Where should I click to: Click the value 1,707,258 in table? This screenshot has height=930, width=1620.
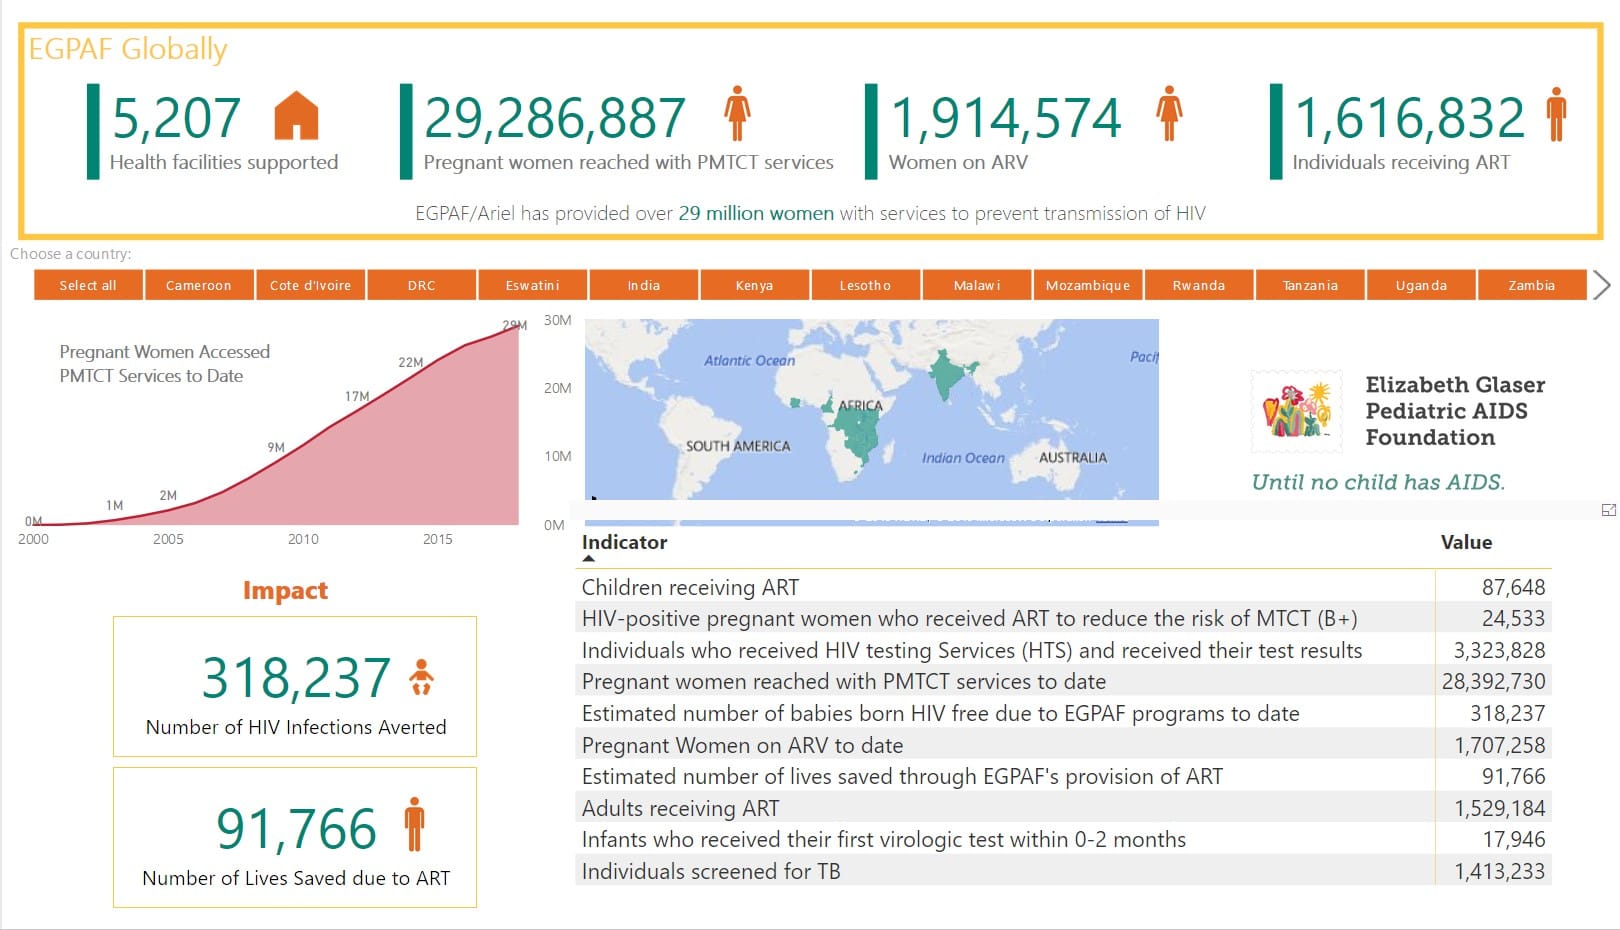1499,745
